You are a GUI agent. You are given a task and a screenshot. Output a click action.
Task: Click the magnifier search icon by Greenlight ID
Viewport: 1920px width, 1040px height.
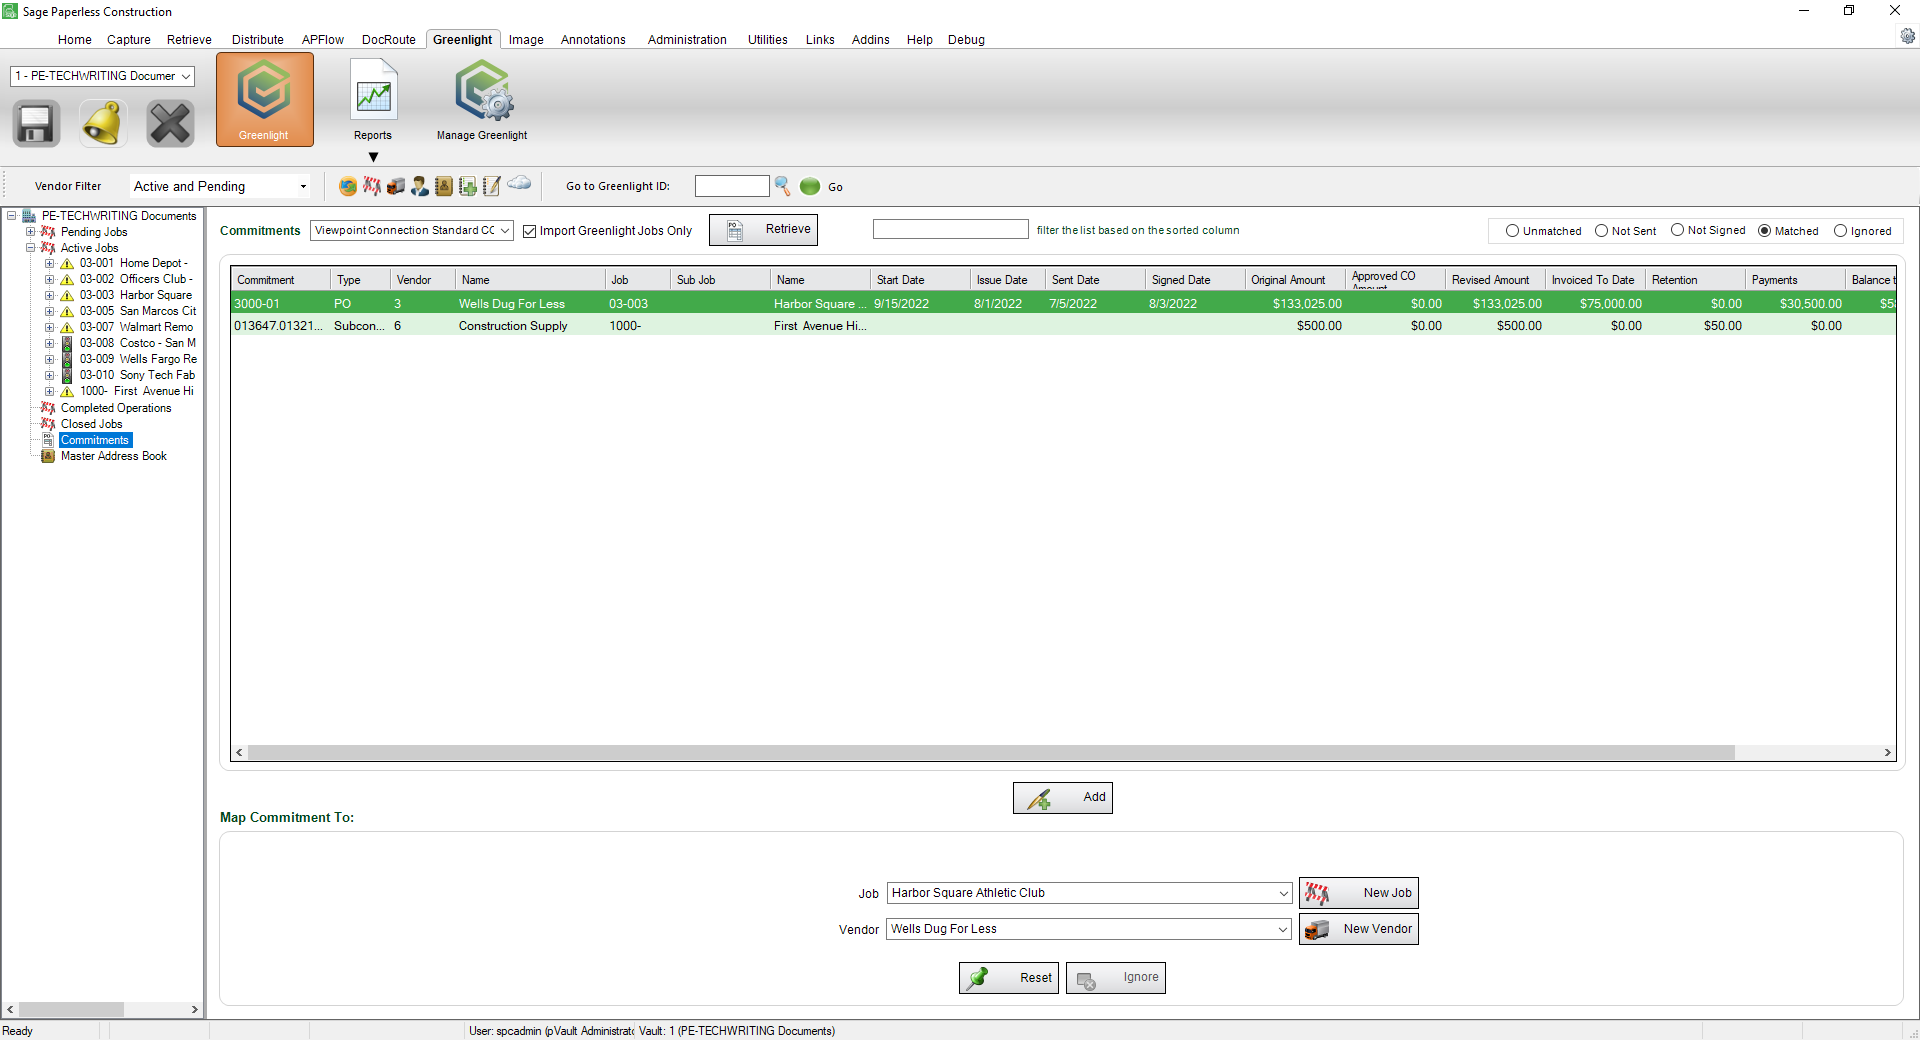coord(783,186)
